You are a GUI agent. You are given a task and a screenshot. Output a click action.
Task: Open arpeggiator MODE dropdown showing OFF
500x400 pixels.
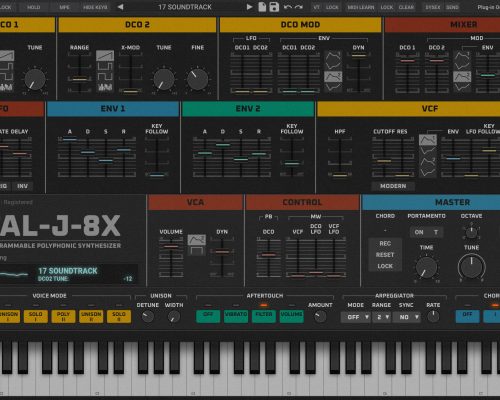[356, 317]
